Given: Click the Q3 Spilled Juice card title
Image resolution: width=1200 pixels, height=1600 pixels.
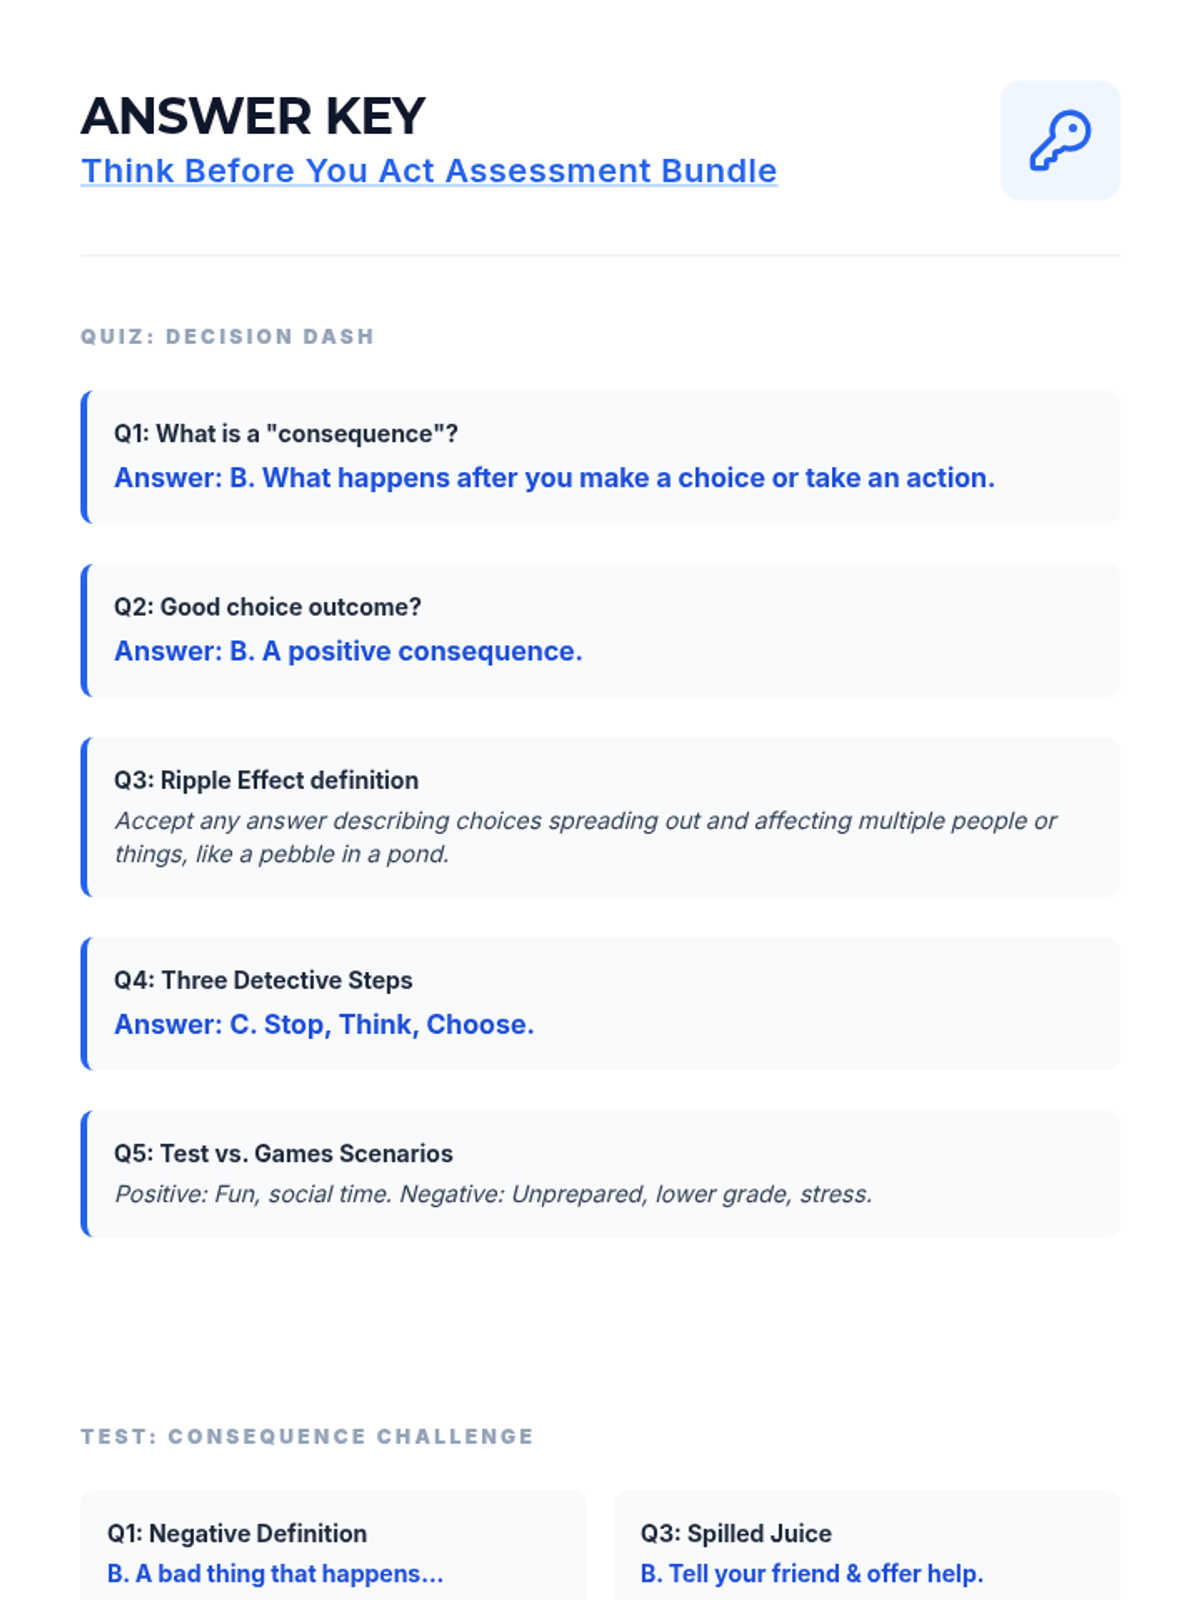Looking at the screenshot, I should (736, 1533).
